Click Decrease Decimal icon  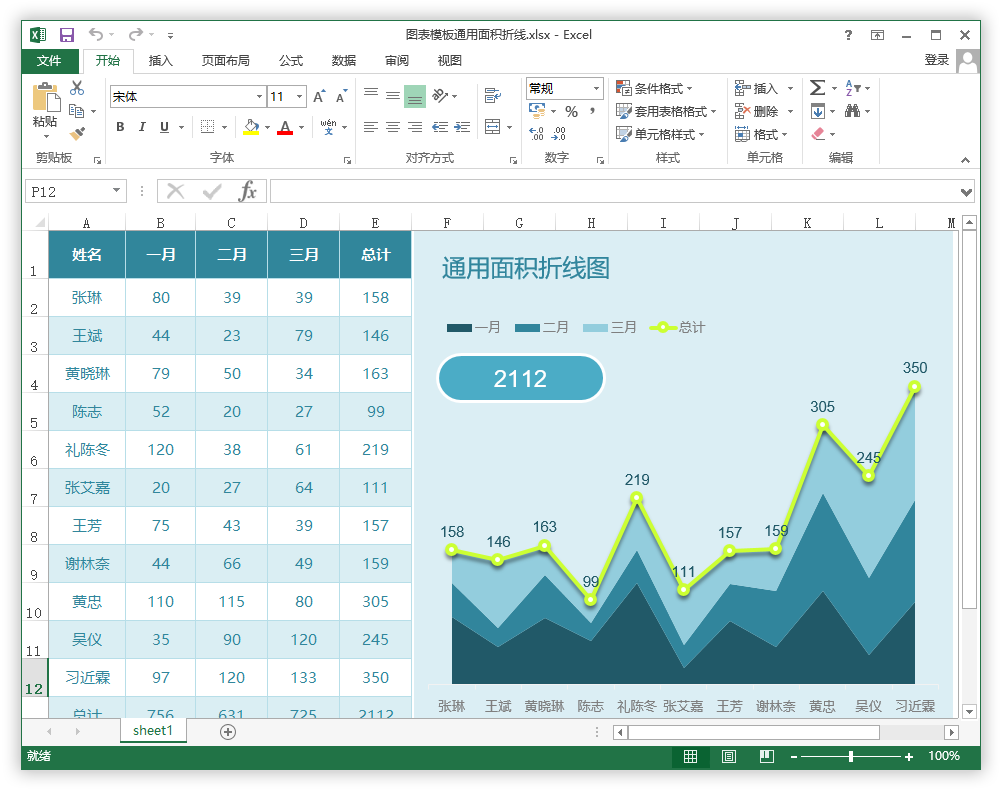(559, 133)
